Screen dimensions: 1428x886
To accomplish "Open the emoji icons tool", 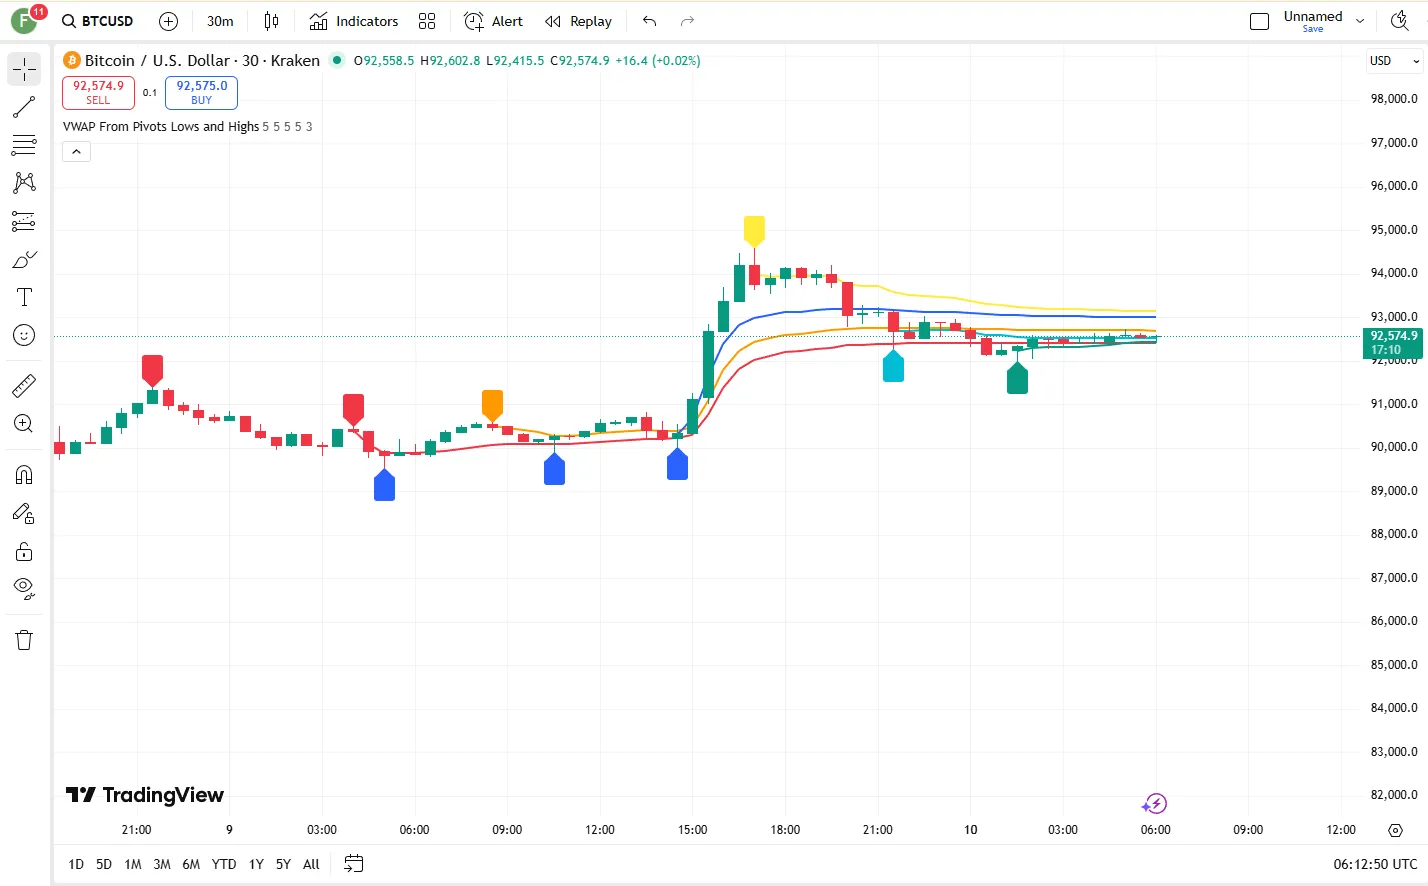I will (24, 335).
